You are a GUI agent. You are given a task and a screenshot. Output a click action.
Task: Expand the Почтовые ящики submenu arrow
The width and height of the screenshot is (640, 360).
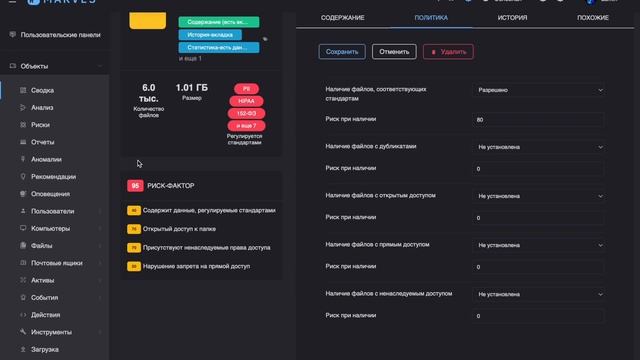100,263
